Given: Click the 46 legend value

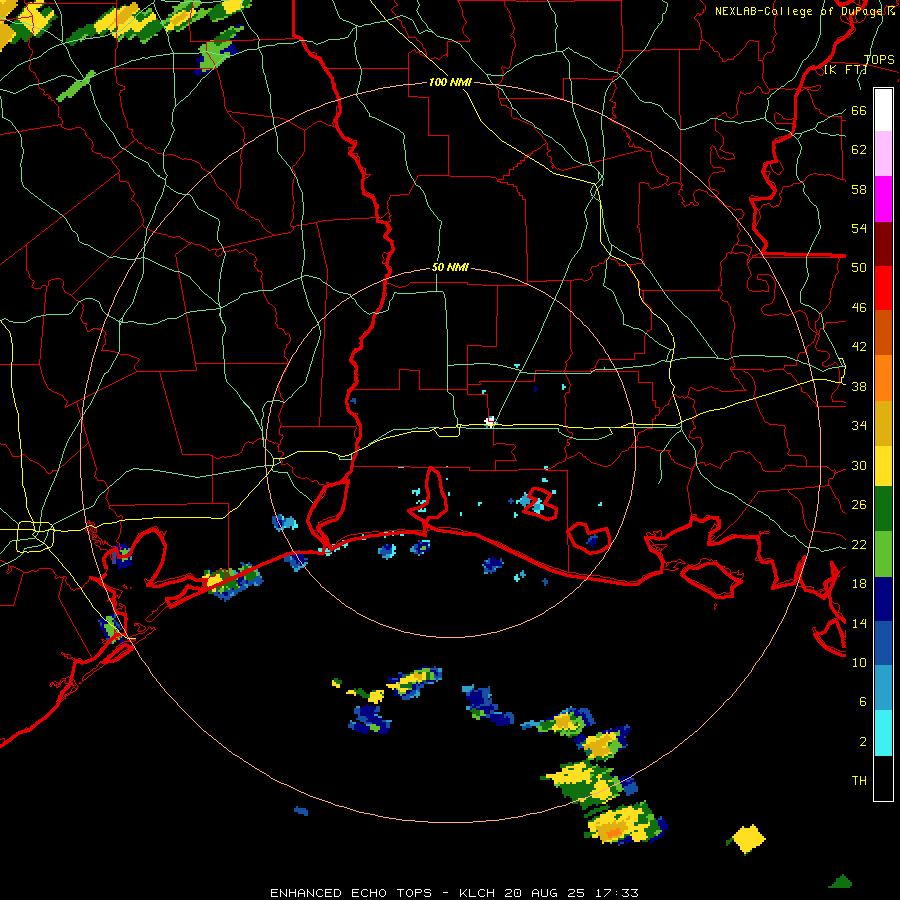Looking at the screenshot, I should point(859,307).
